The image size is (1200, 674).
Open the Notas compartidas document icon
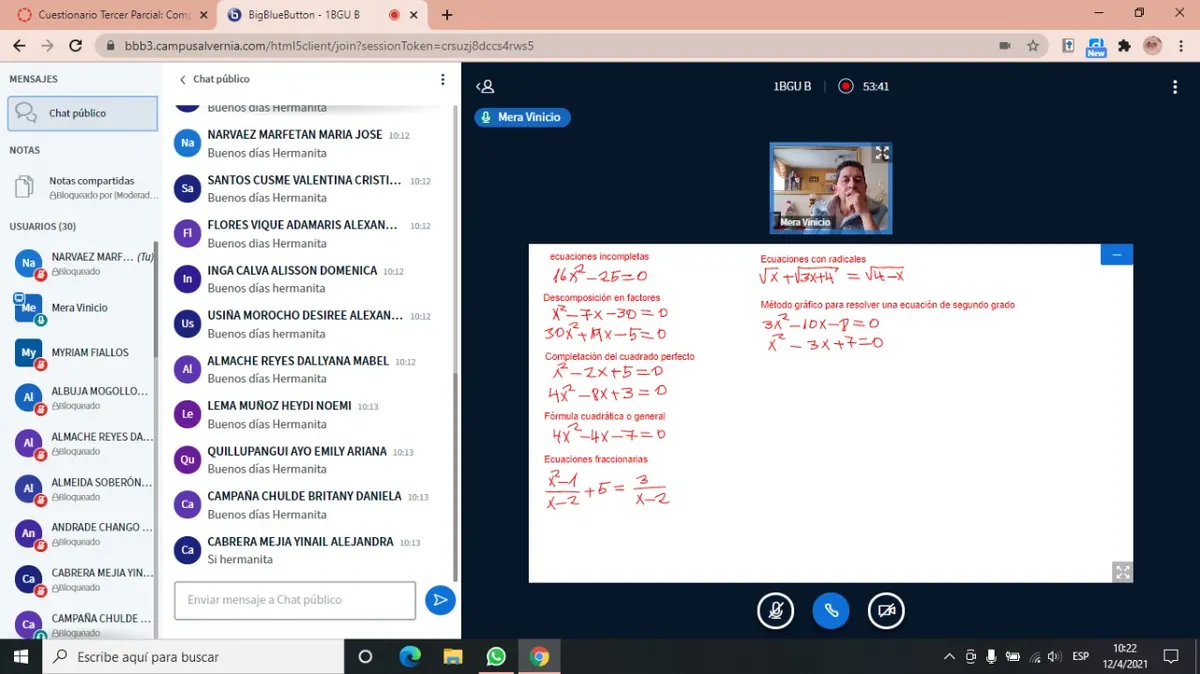pyautogui.click(x=24, y=187)
